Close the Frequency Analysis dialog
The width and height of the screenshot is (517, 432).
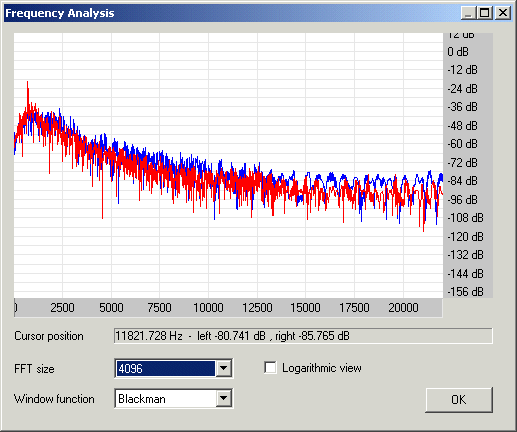(503, 13)
